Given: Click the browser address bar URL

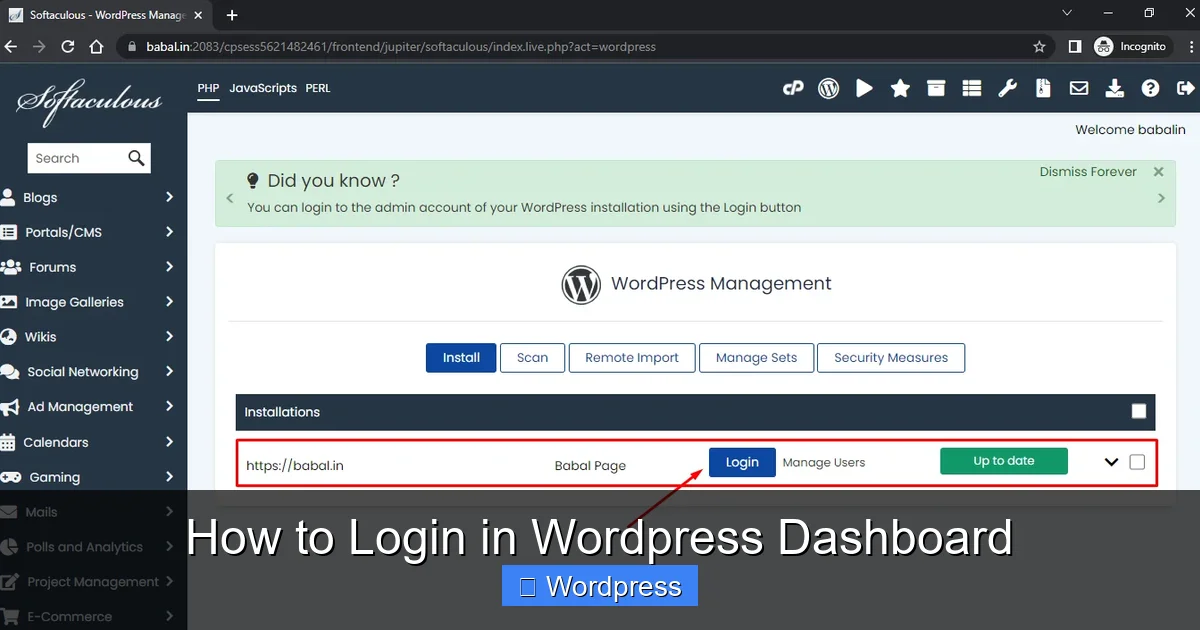Looking at the screenshot, I should [x=400, y=46].
